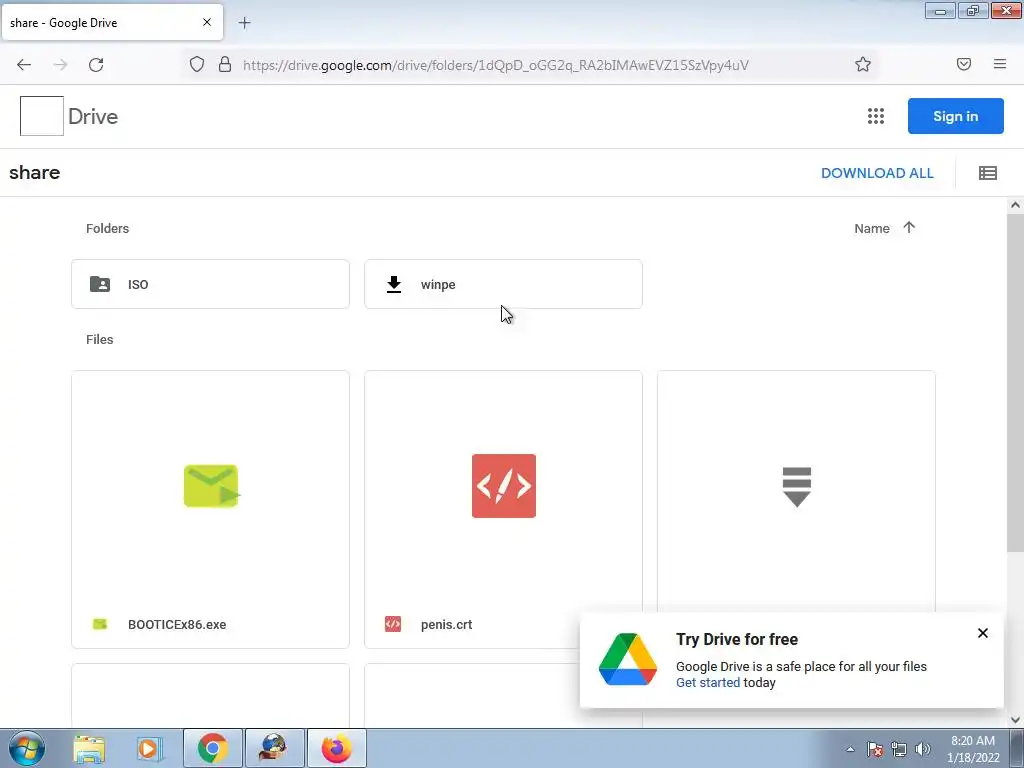
Task: Reverse sort direction with the arrow
Action: coord(909,227)
